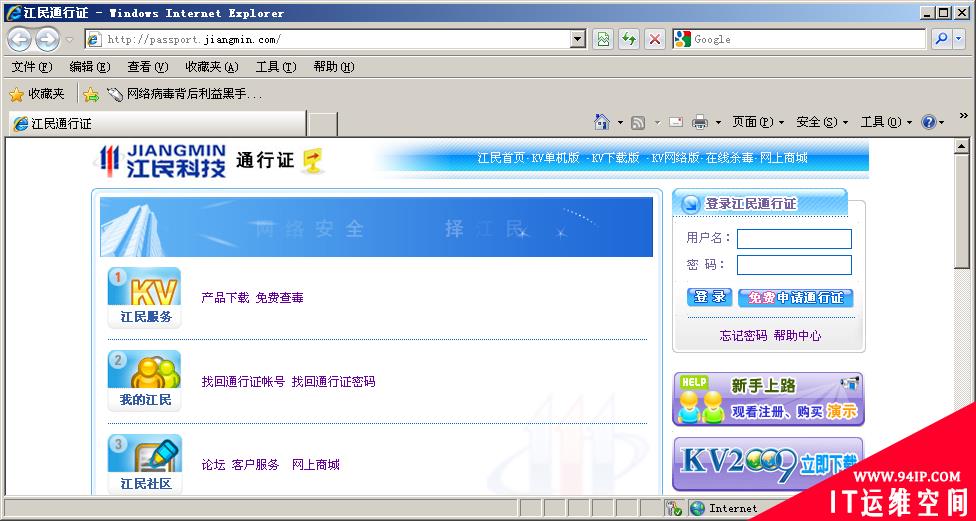976x521 pixels.
Task: Click in the Google search box
Action: (x=808, y=39)
